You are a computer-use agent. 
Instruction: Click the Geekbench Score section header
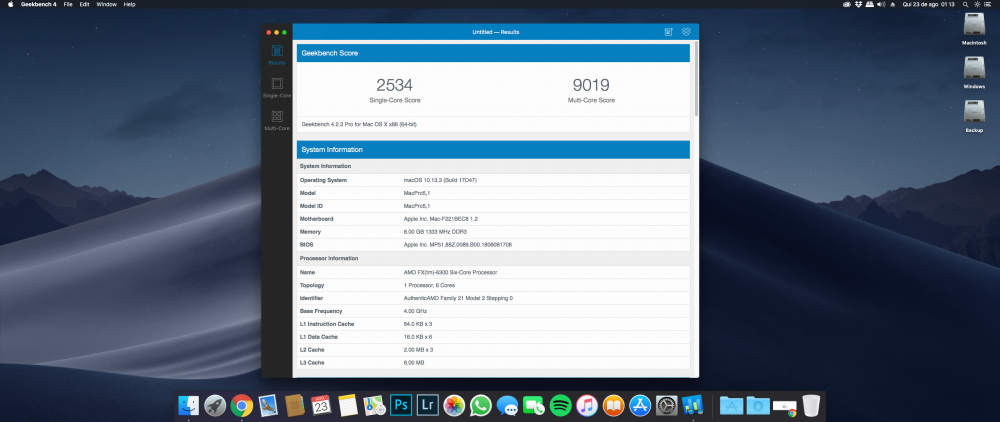493,53
